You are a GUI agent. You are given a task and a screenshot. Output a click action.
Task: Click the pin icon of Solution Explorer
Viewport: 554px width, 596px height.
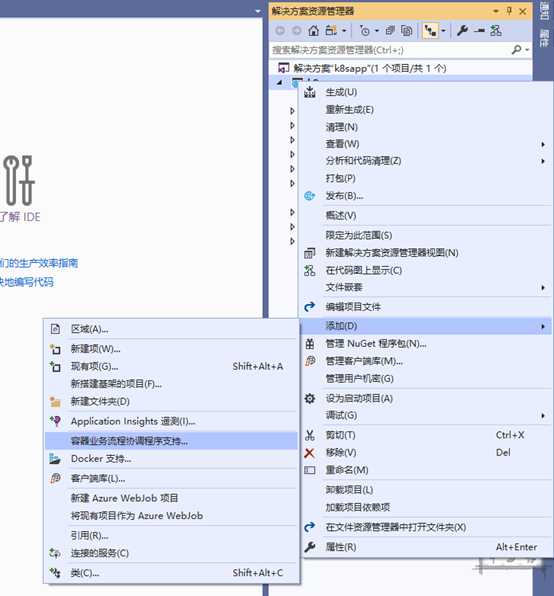pos(509,11)
